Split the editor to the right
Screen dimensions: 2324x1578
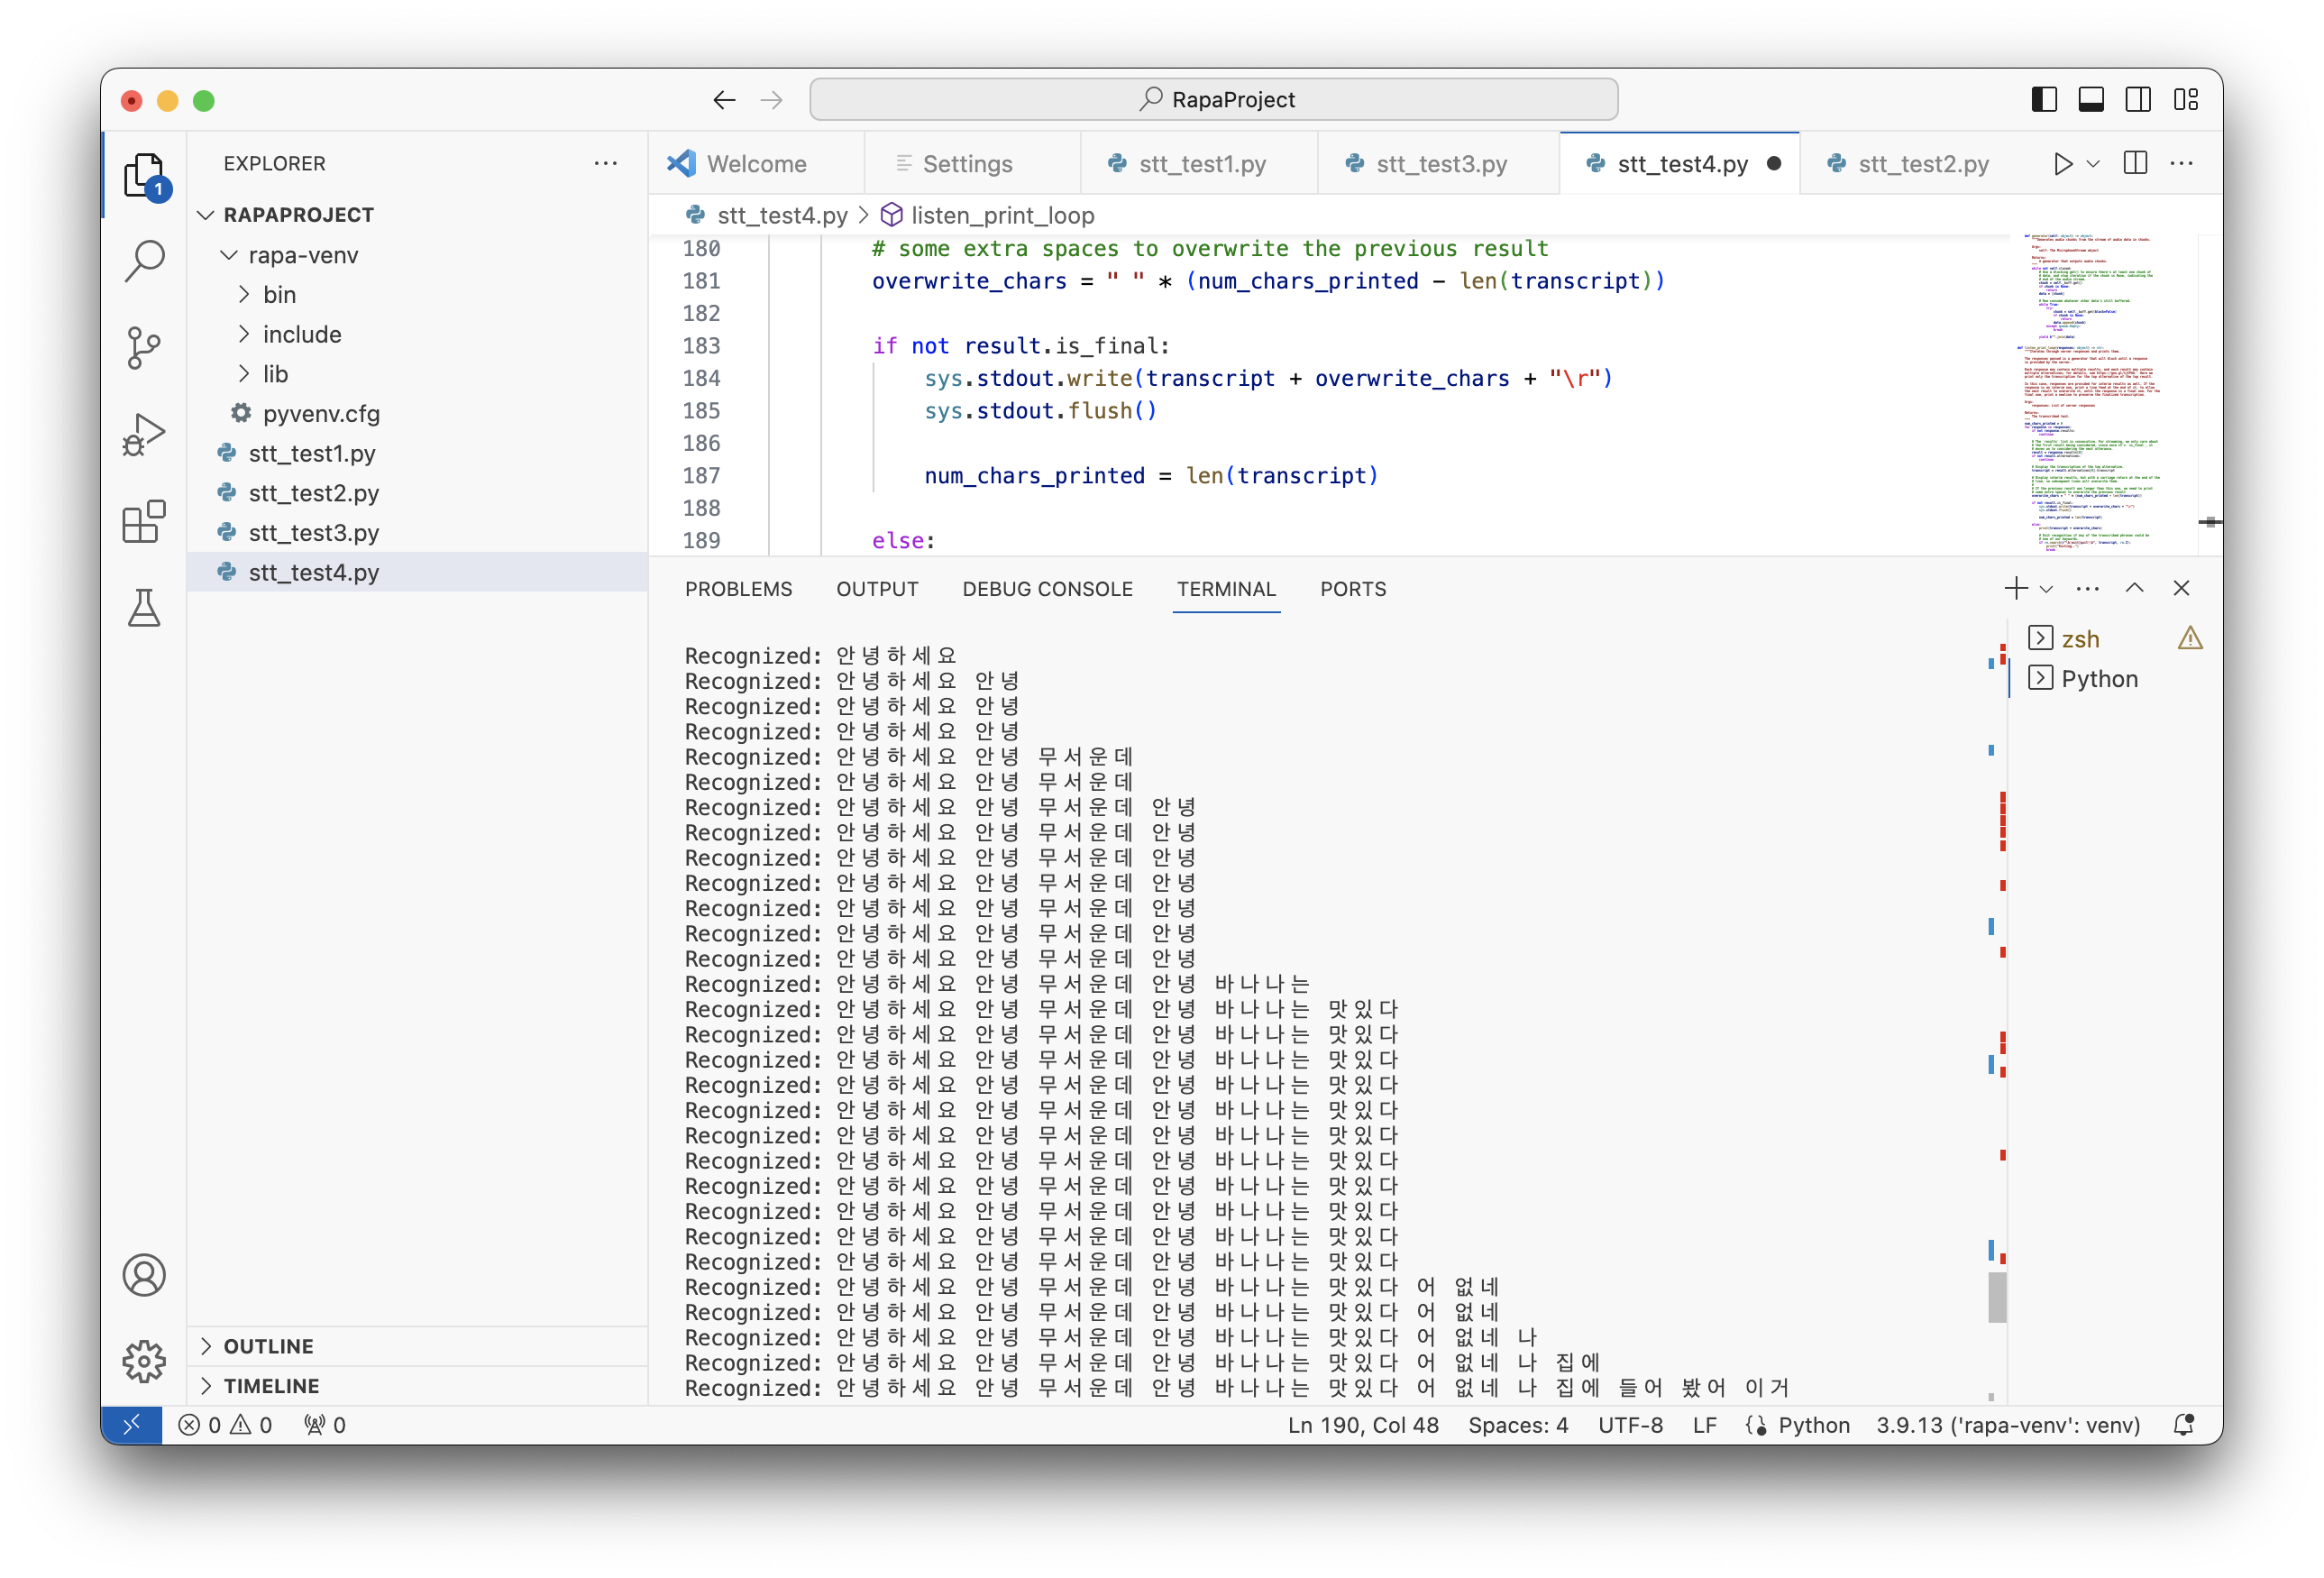click(x=2135, y=163)
